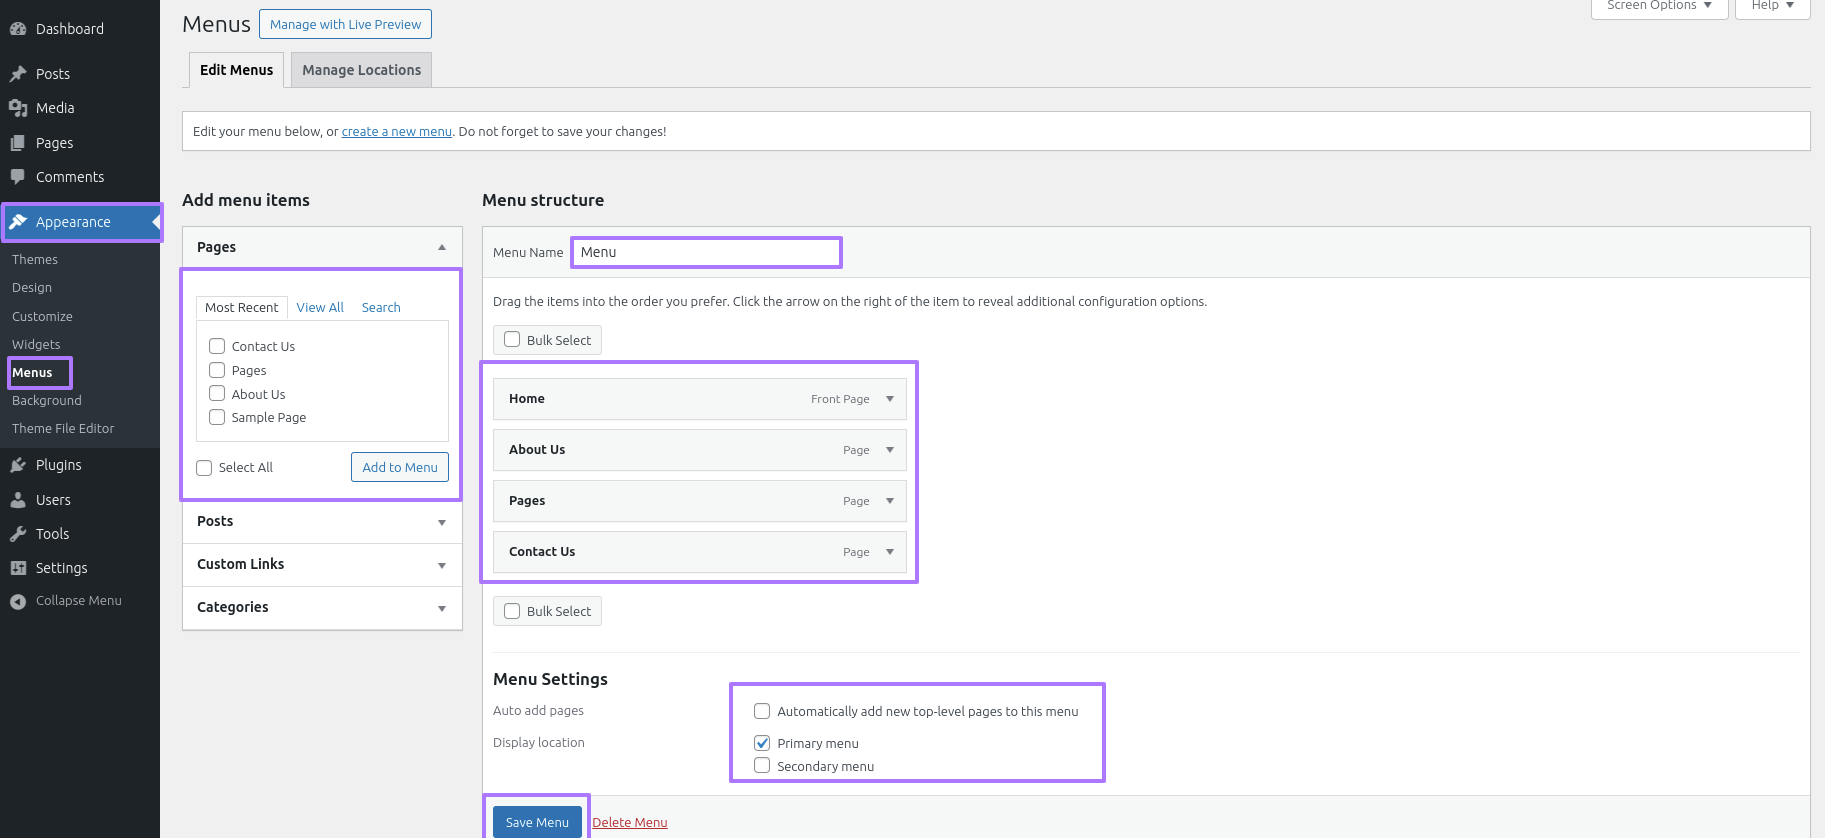
Task: Open Background in the Appearance submenu
Action: [x=47, y=400]
